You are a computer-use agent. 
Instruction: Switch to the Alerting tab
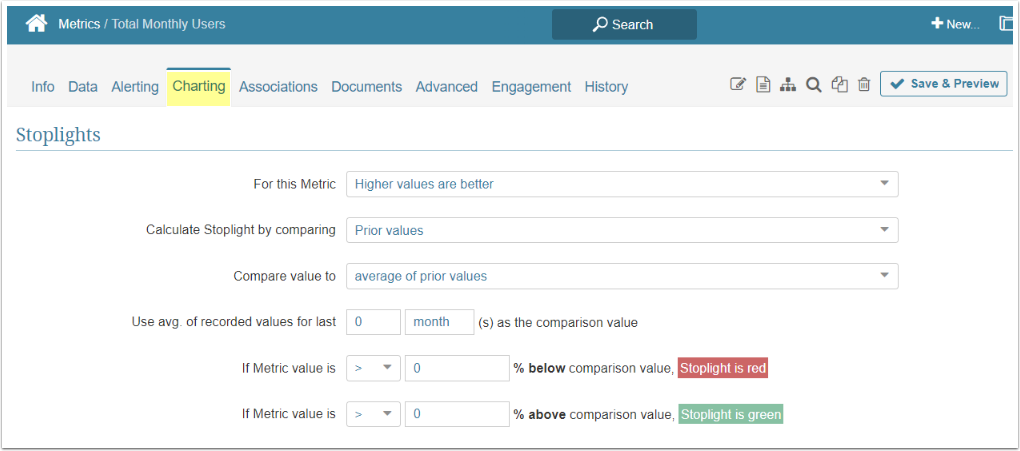point(135,87)
